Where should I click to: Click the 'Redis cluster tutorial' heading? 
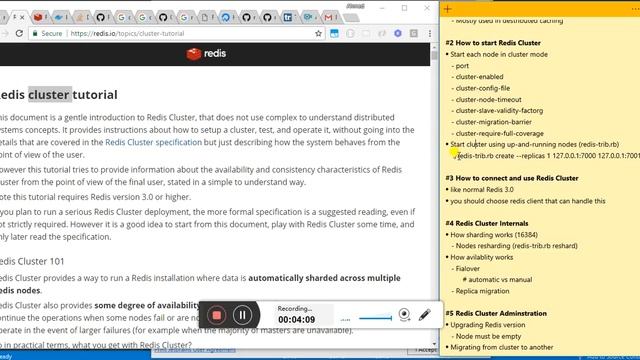(x=58, y=95)
